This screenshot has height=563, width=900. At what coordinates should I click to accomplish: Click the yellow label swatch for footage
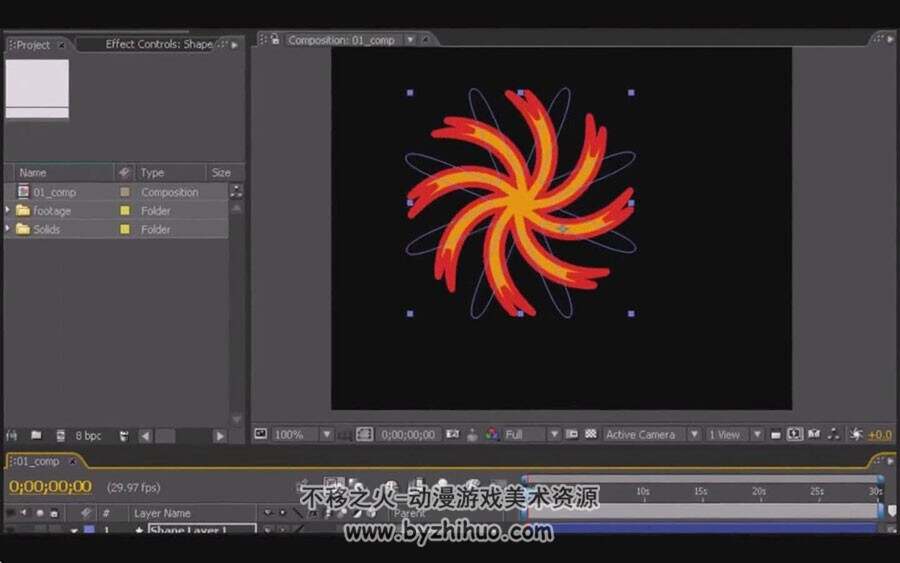pyautogui.click(x=125, y=211)
